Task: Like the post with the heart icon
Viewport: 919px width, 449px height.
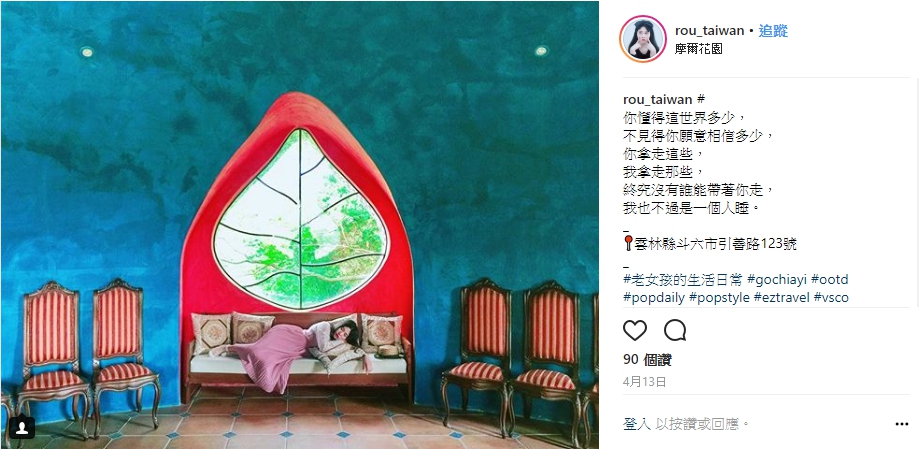Action: [x=635, y=331]
